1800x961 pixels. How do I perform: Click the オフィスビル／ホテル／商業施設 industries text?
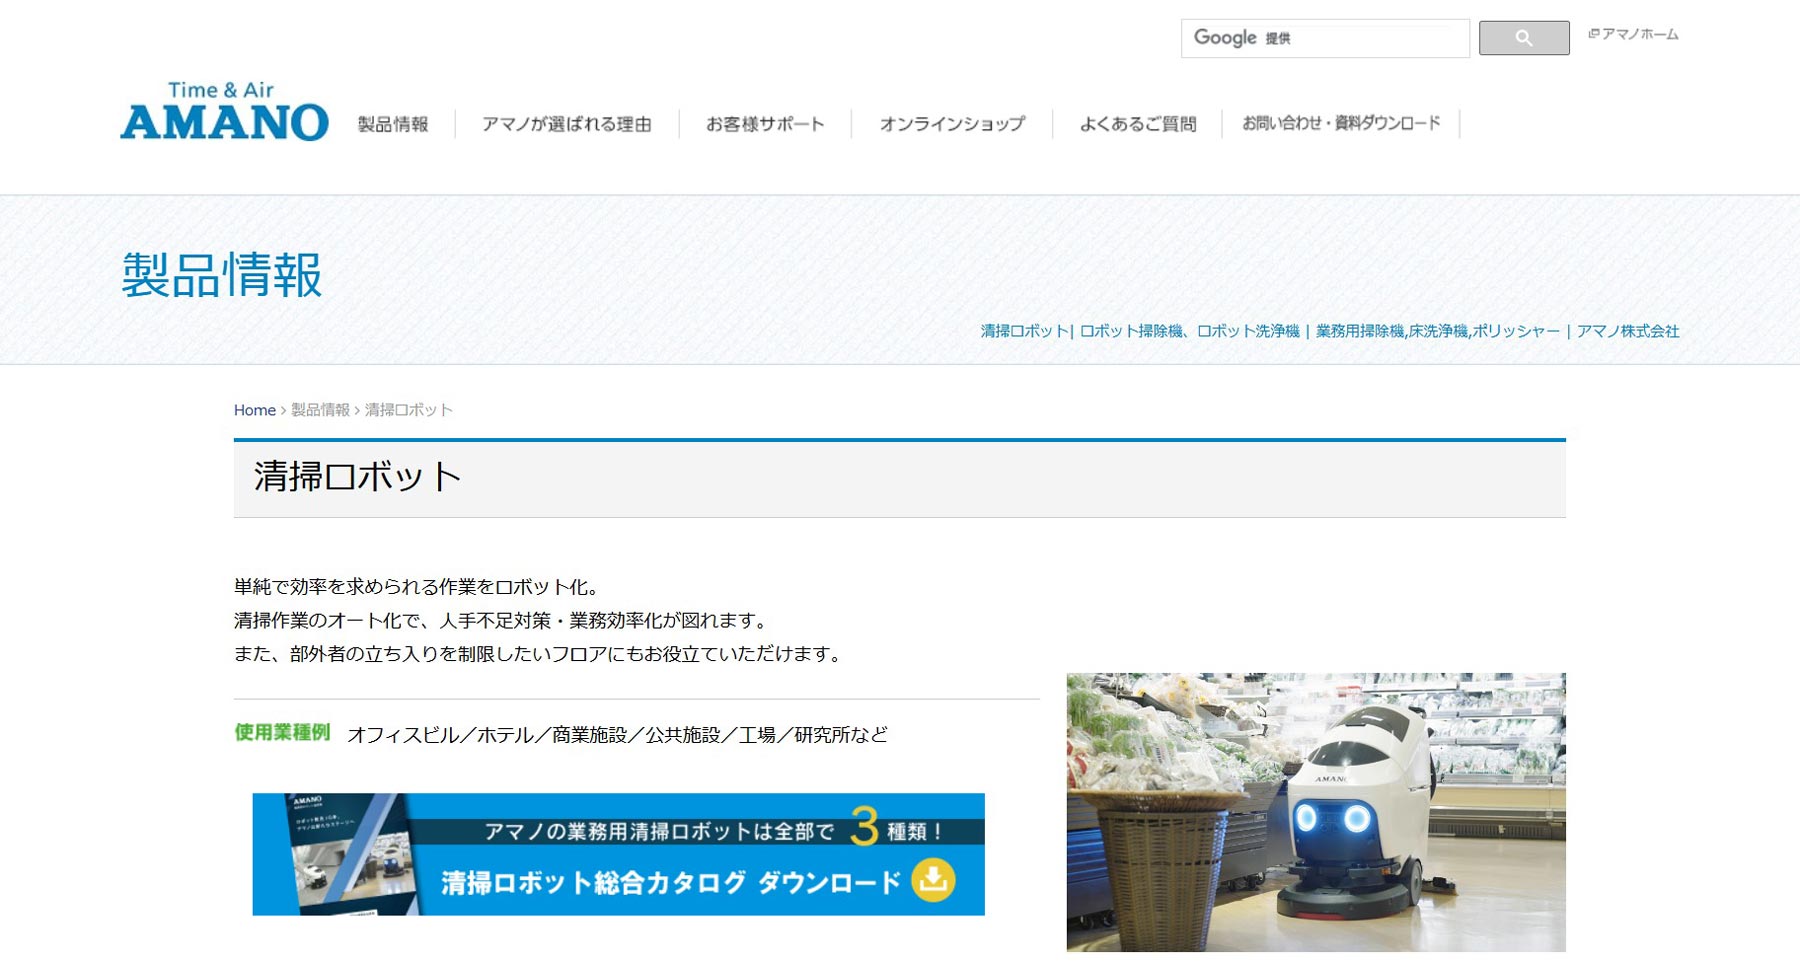(x=617, y=735)
